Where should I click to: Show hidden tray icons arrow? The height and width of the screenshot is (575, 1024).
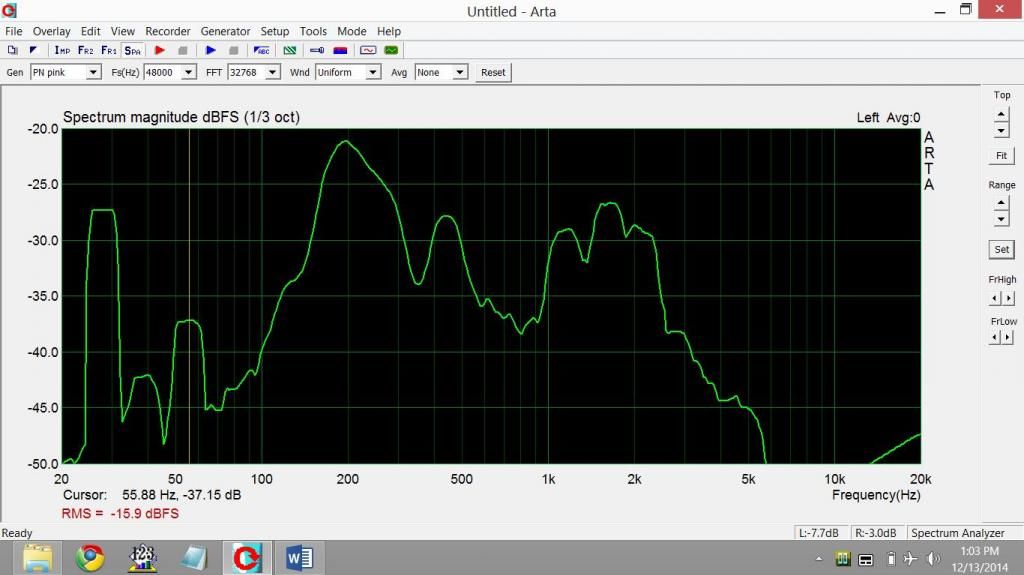pyautogui.click(x=819, y=559)
